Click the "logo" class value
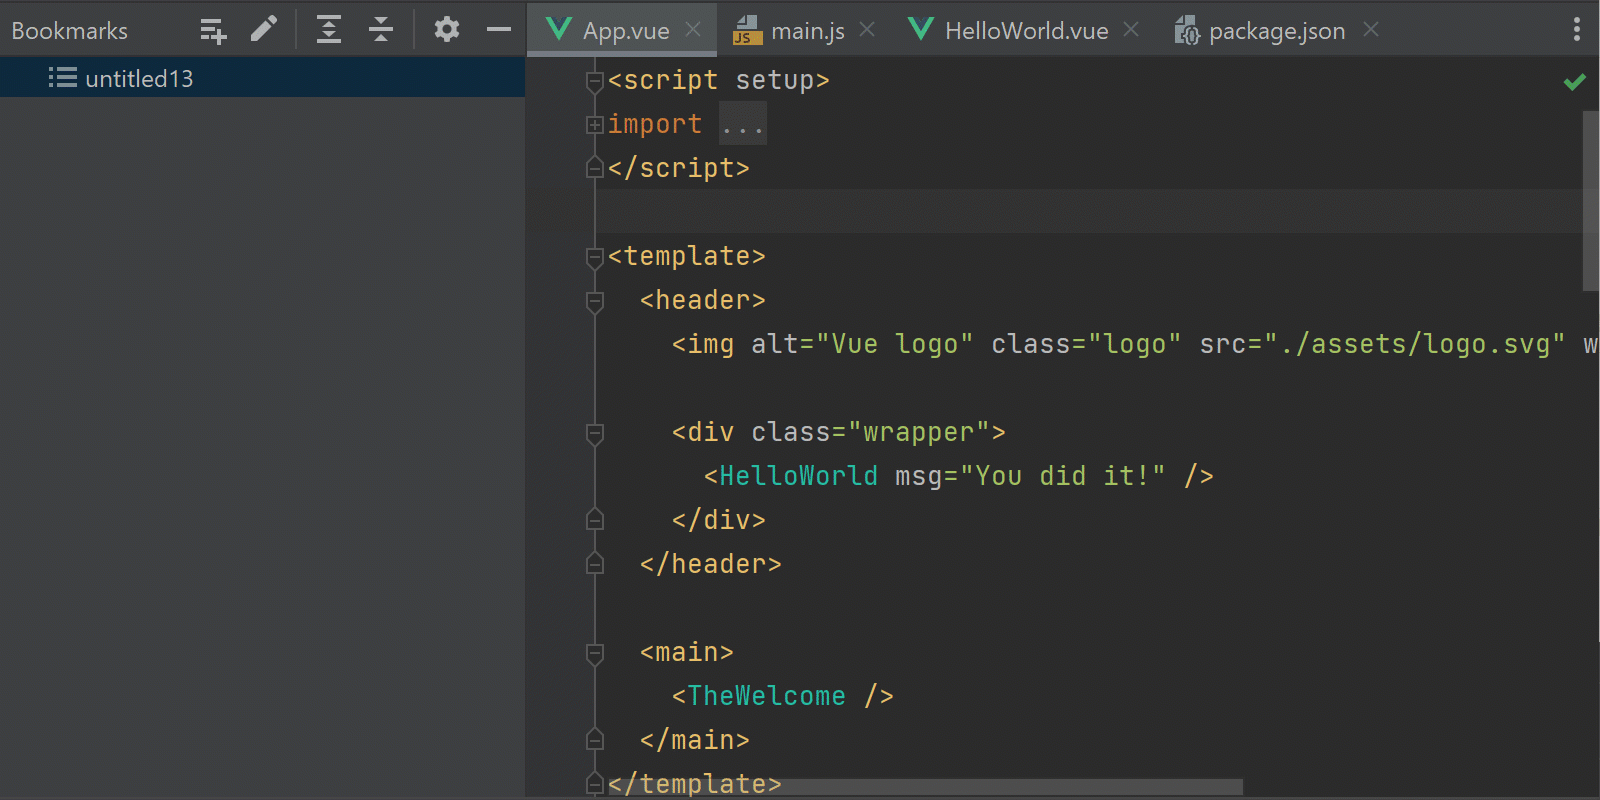Viewport: 1600px width, 800px height. (x=1135, y=344)
